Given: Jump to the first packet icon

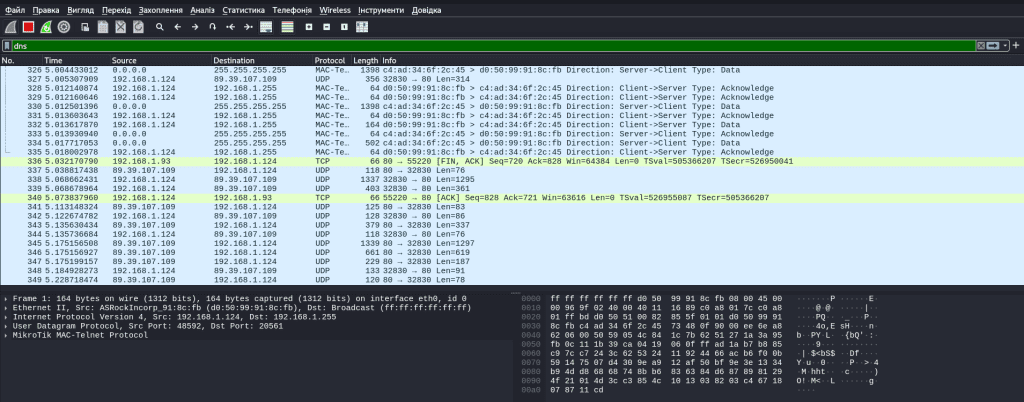Looking at the screenshot, I should (230, 27).
